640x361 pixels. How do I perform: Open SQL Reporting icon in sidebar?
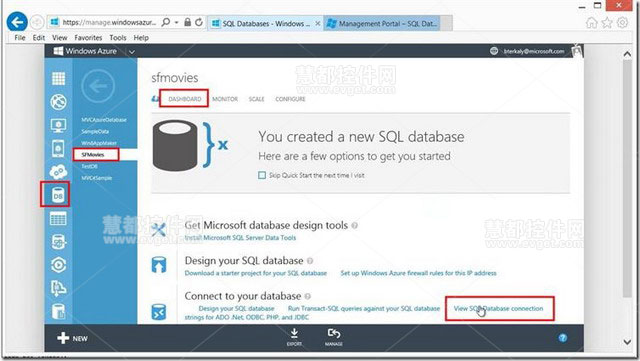coord(58,242)
